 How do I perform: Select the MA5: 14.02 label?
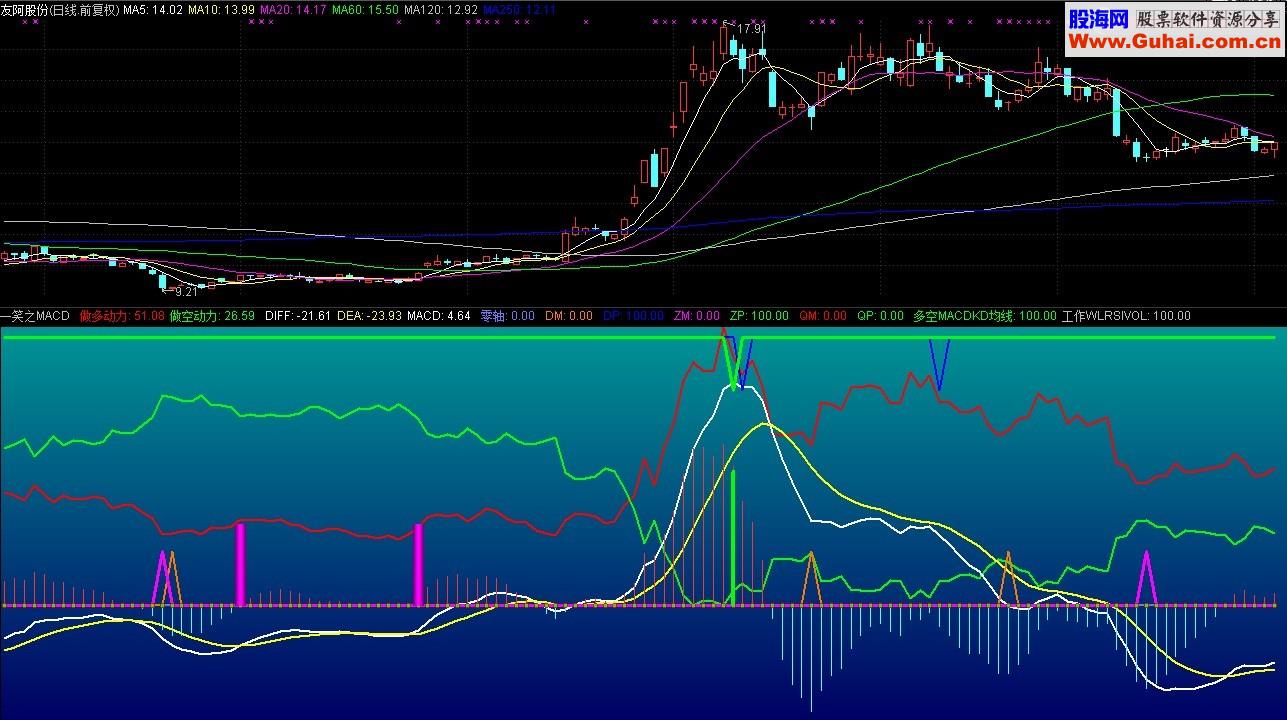click(x=153, y=9)
